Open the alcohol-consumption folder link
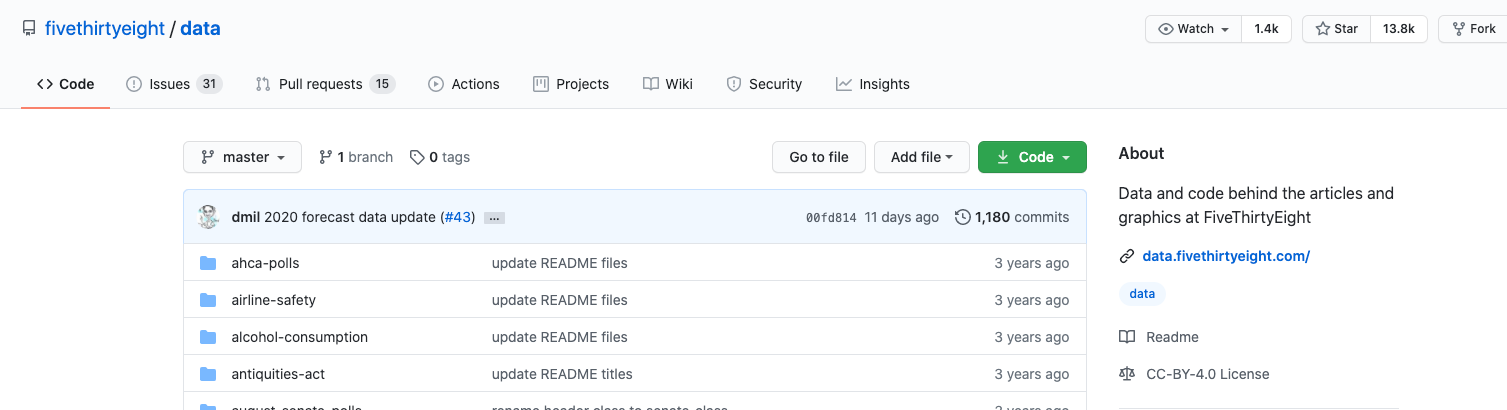Screen dimensions: 1507x410 (x=299, y=337)
